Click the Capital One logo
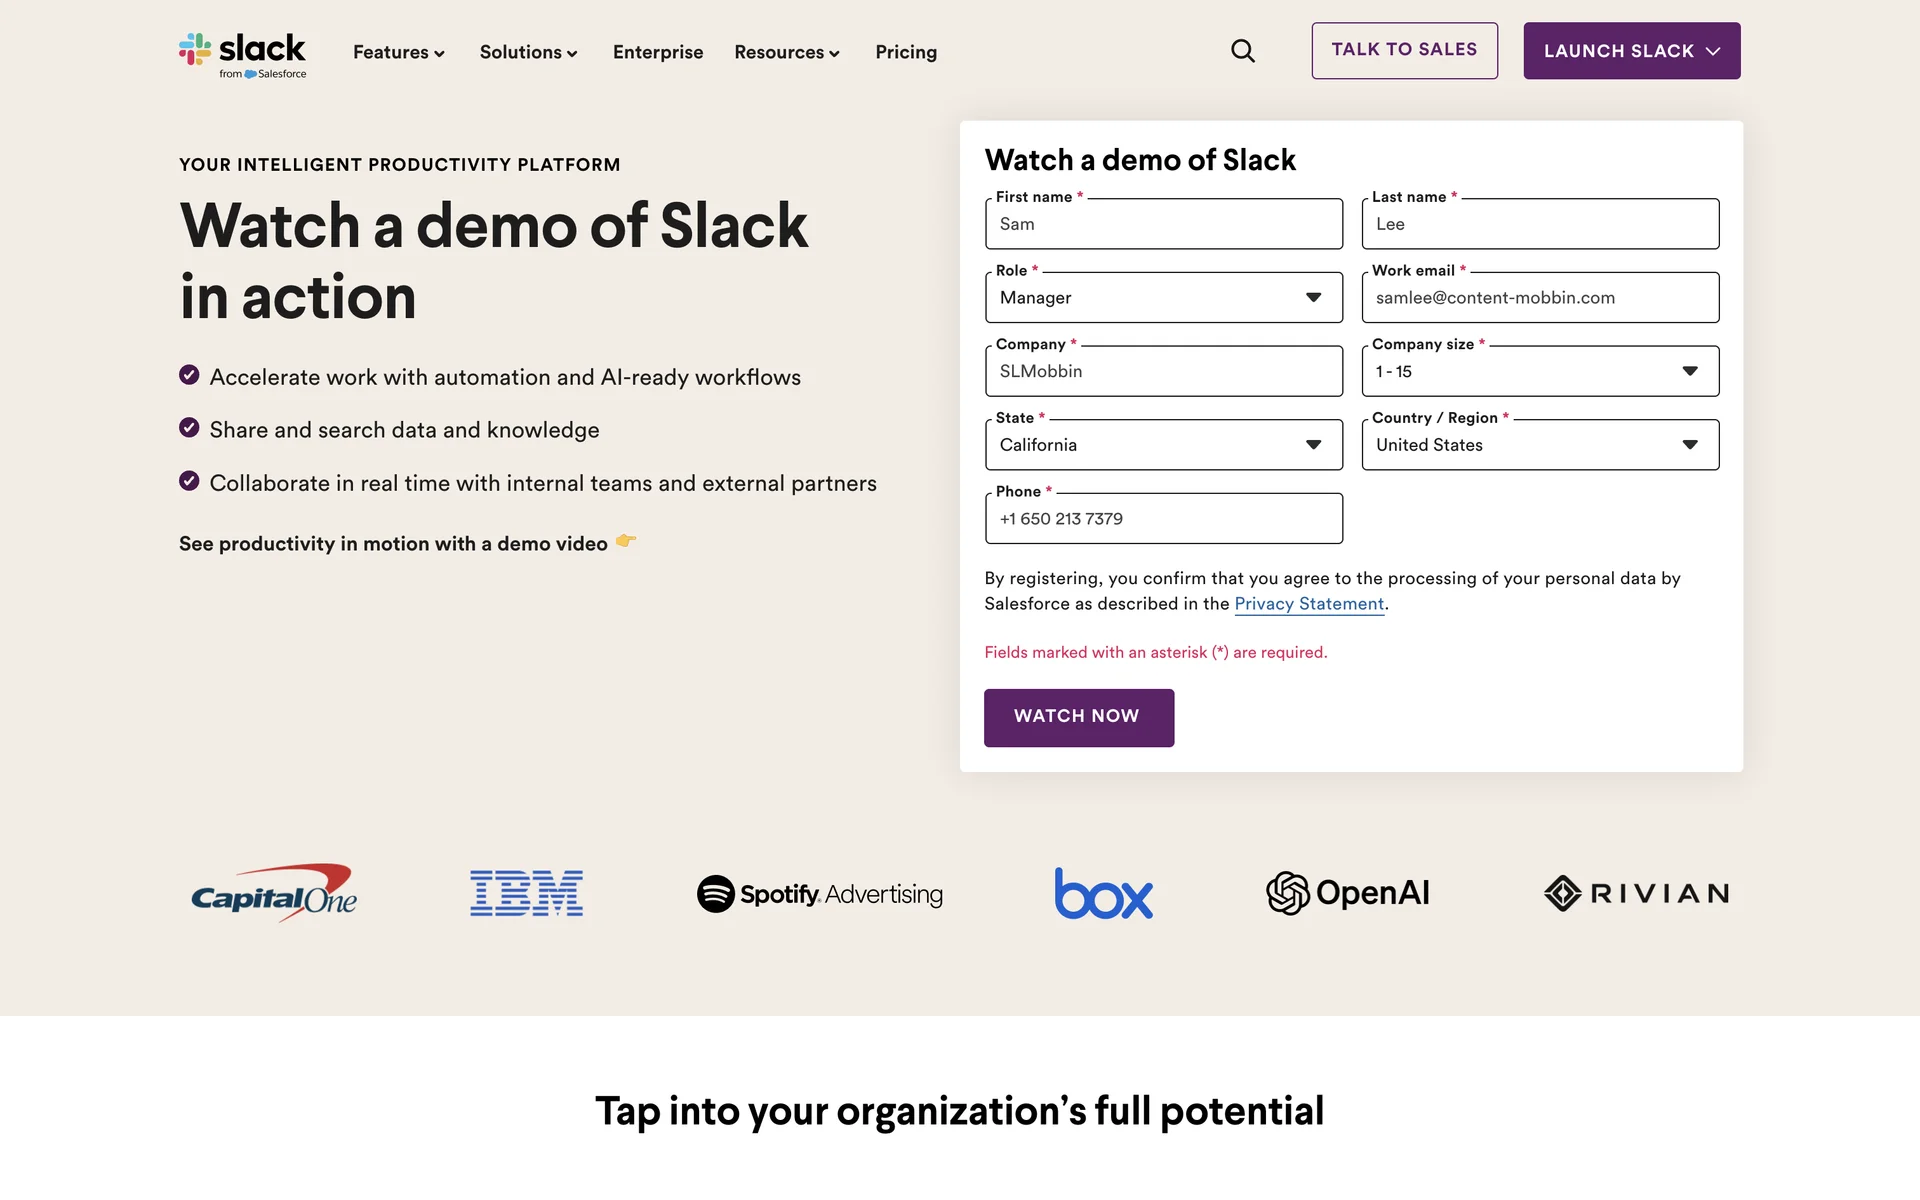Viewport: 1920px width, 1200px height. point(274,893)
